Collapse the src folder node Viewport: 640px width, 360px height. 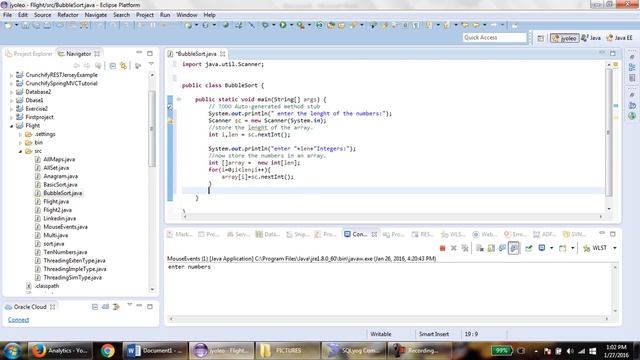point(20,151)
